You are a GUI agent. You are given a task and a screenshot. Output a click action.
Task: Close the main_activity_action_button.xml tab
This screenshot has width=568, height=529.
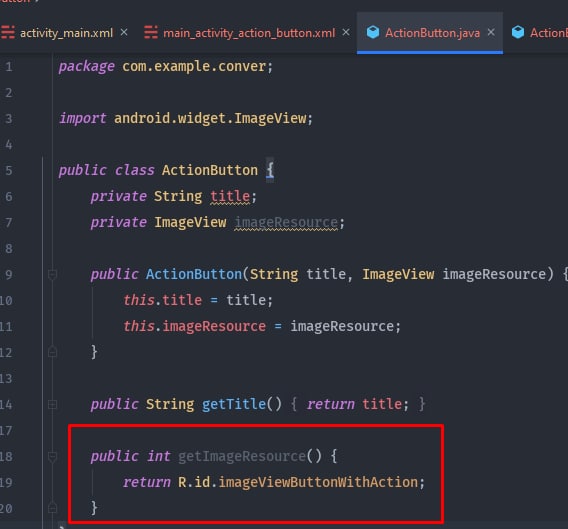tap(346, 33)
